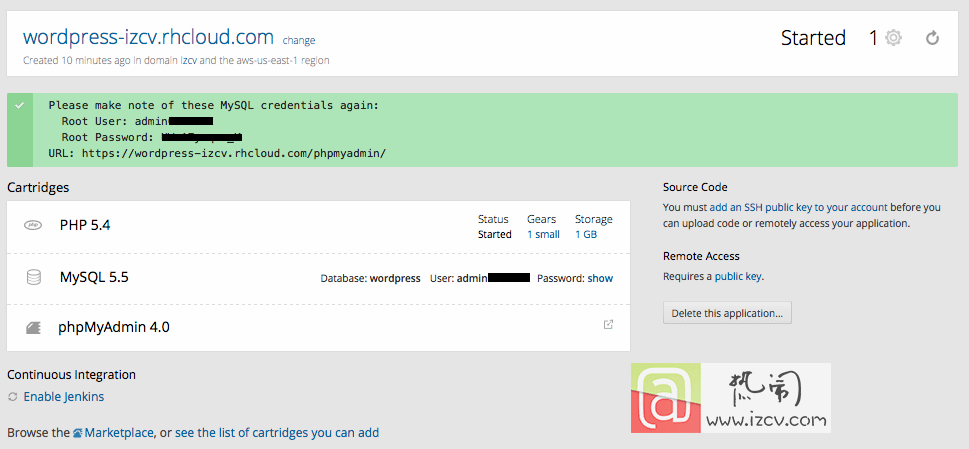This screenshot has height=449, width=969.
Task: Click the Continuous Integration heading
Action: point(72,375)
